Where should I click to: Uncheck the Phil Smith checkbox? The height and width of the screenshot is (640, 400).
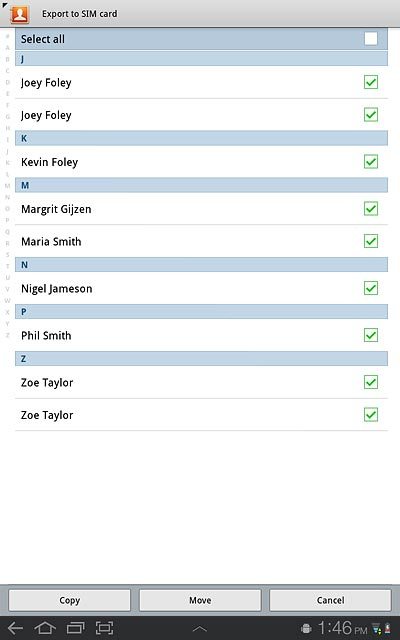pyautogui.click(x=371, y=335)
